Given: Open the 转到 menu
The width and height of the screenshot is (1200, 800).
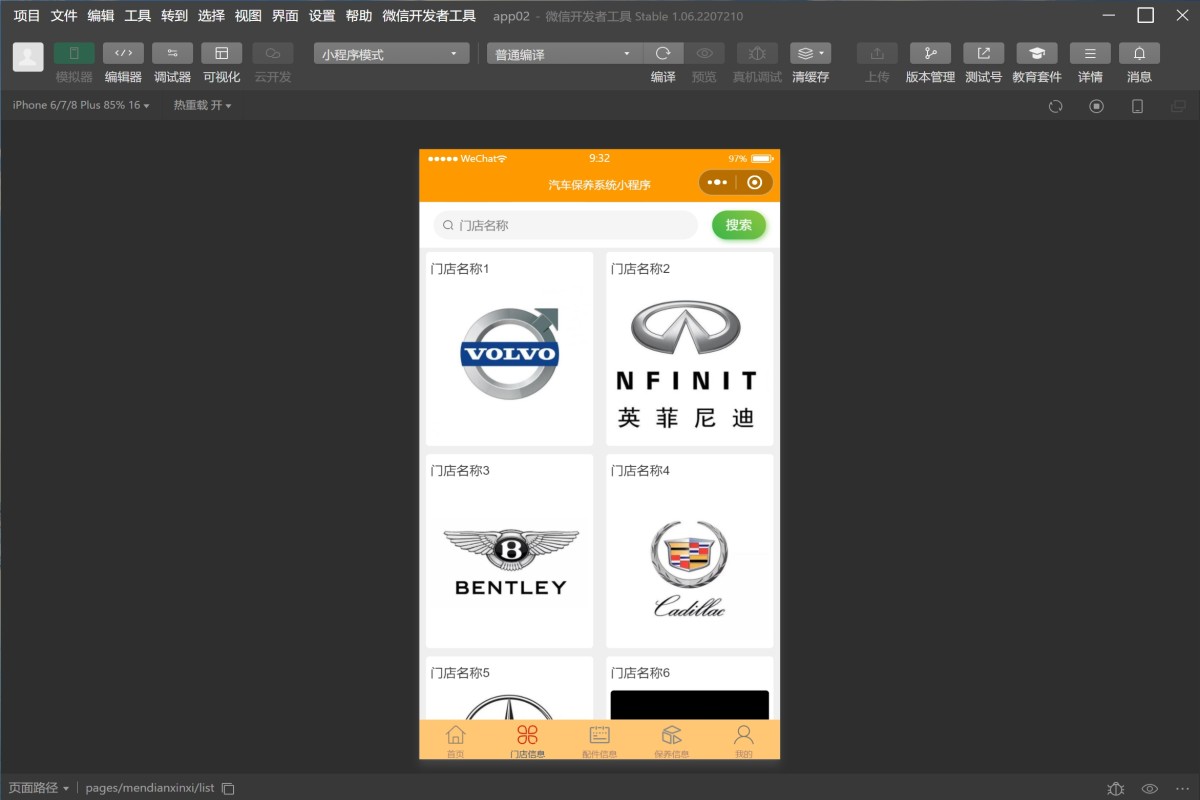Looking at the screenshot, I should (175, 16).
